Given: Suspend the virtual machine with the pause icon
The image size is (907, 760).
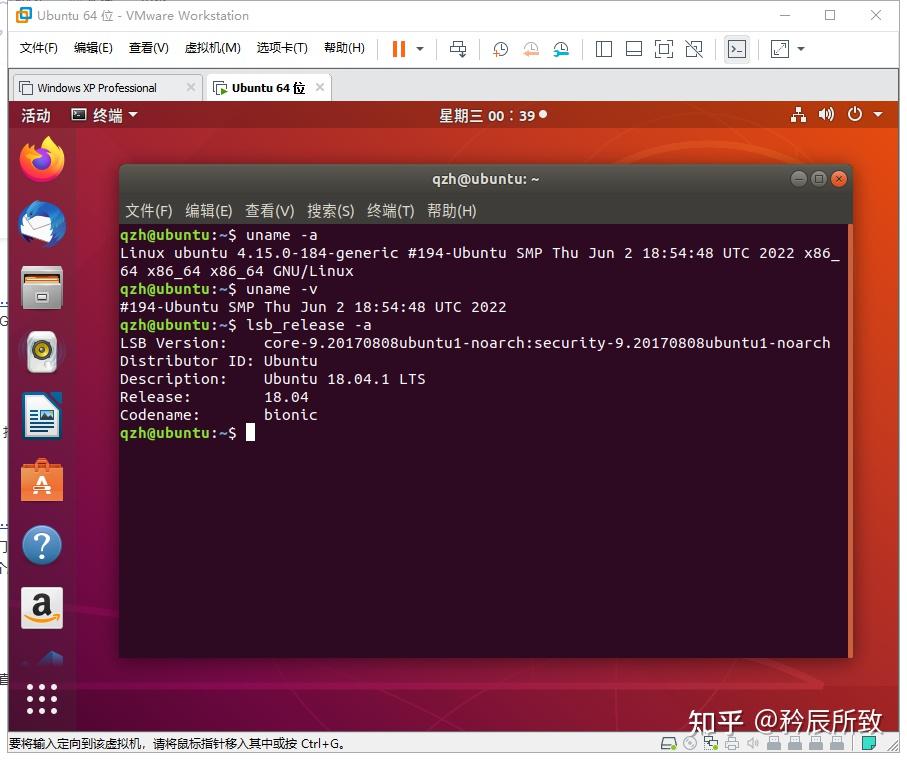Looking at the screenshot, I should click(x=397, y=48).
